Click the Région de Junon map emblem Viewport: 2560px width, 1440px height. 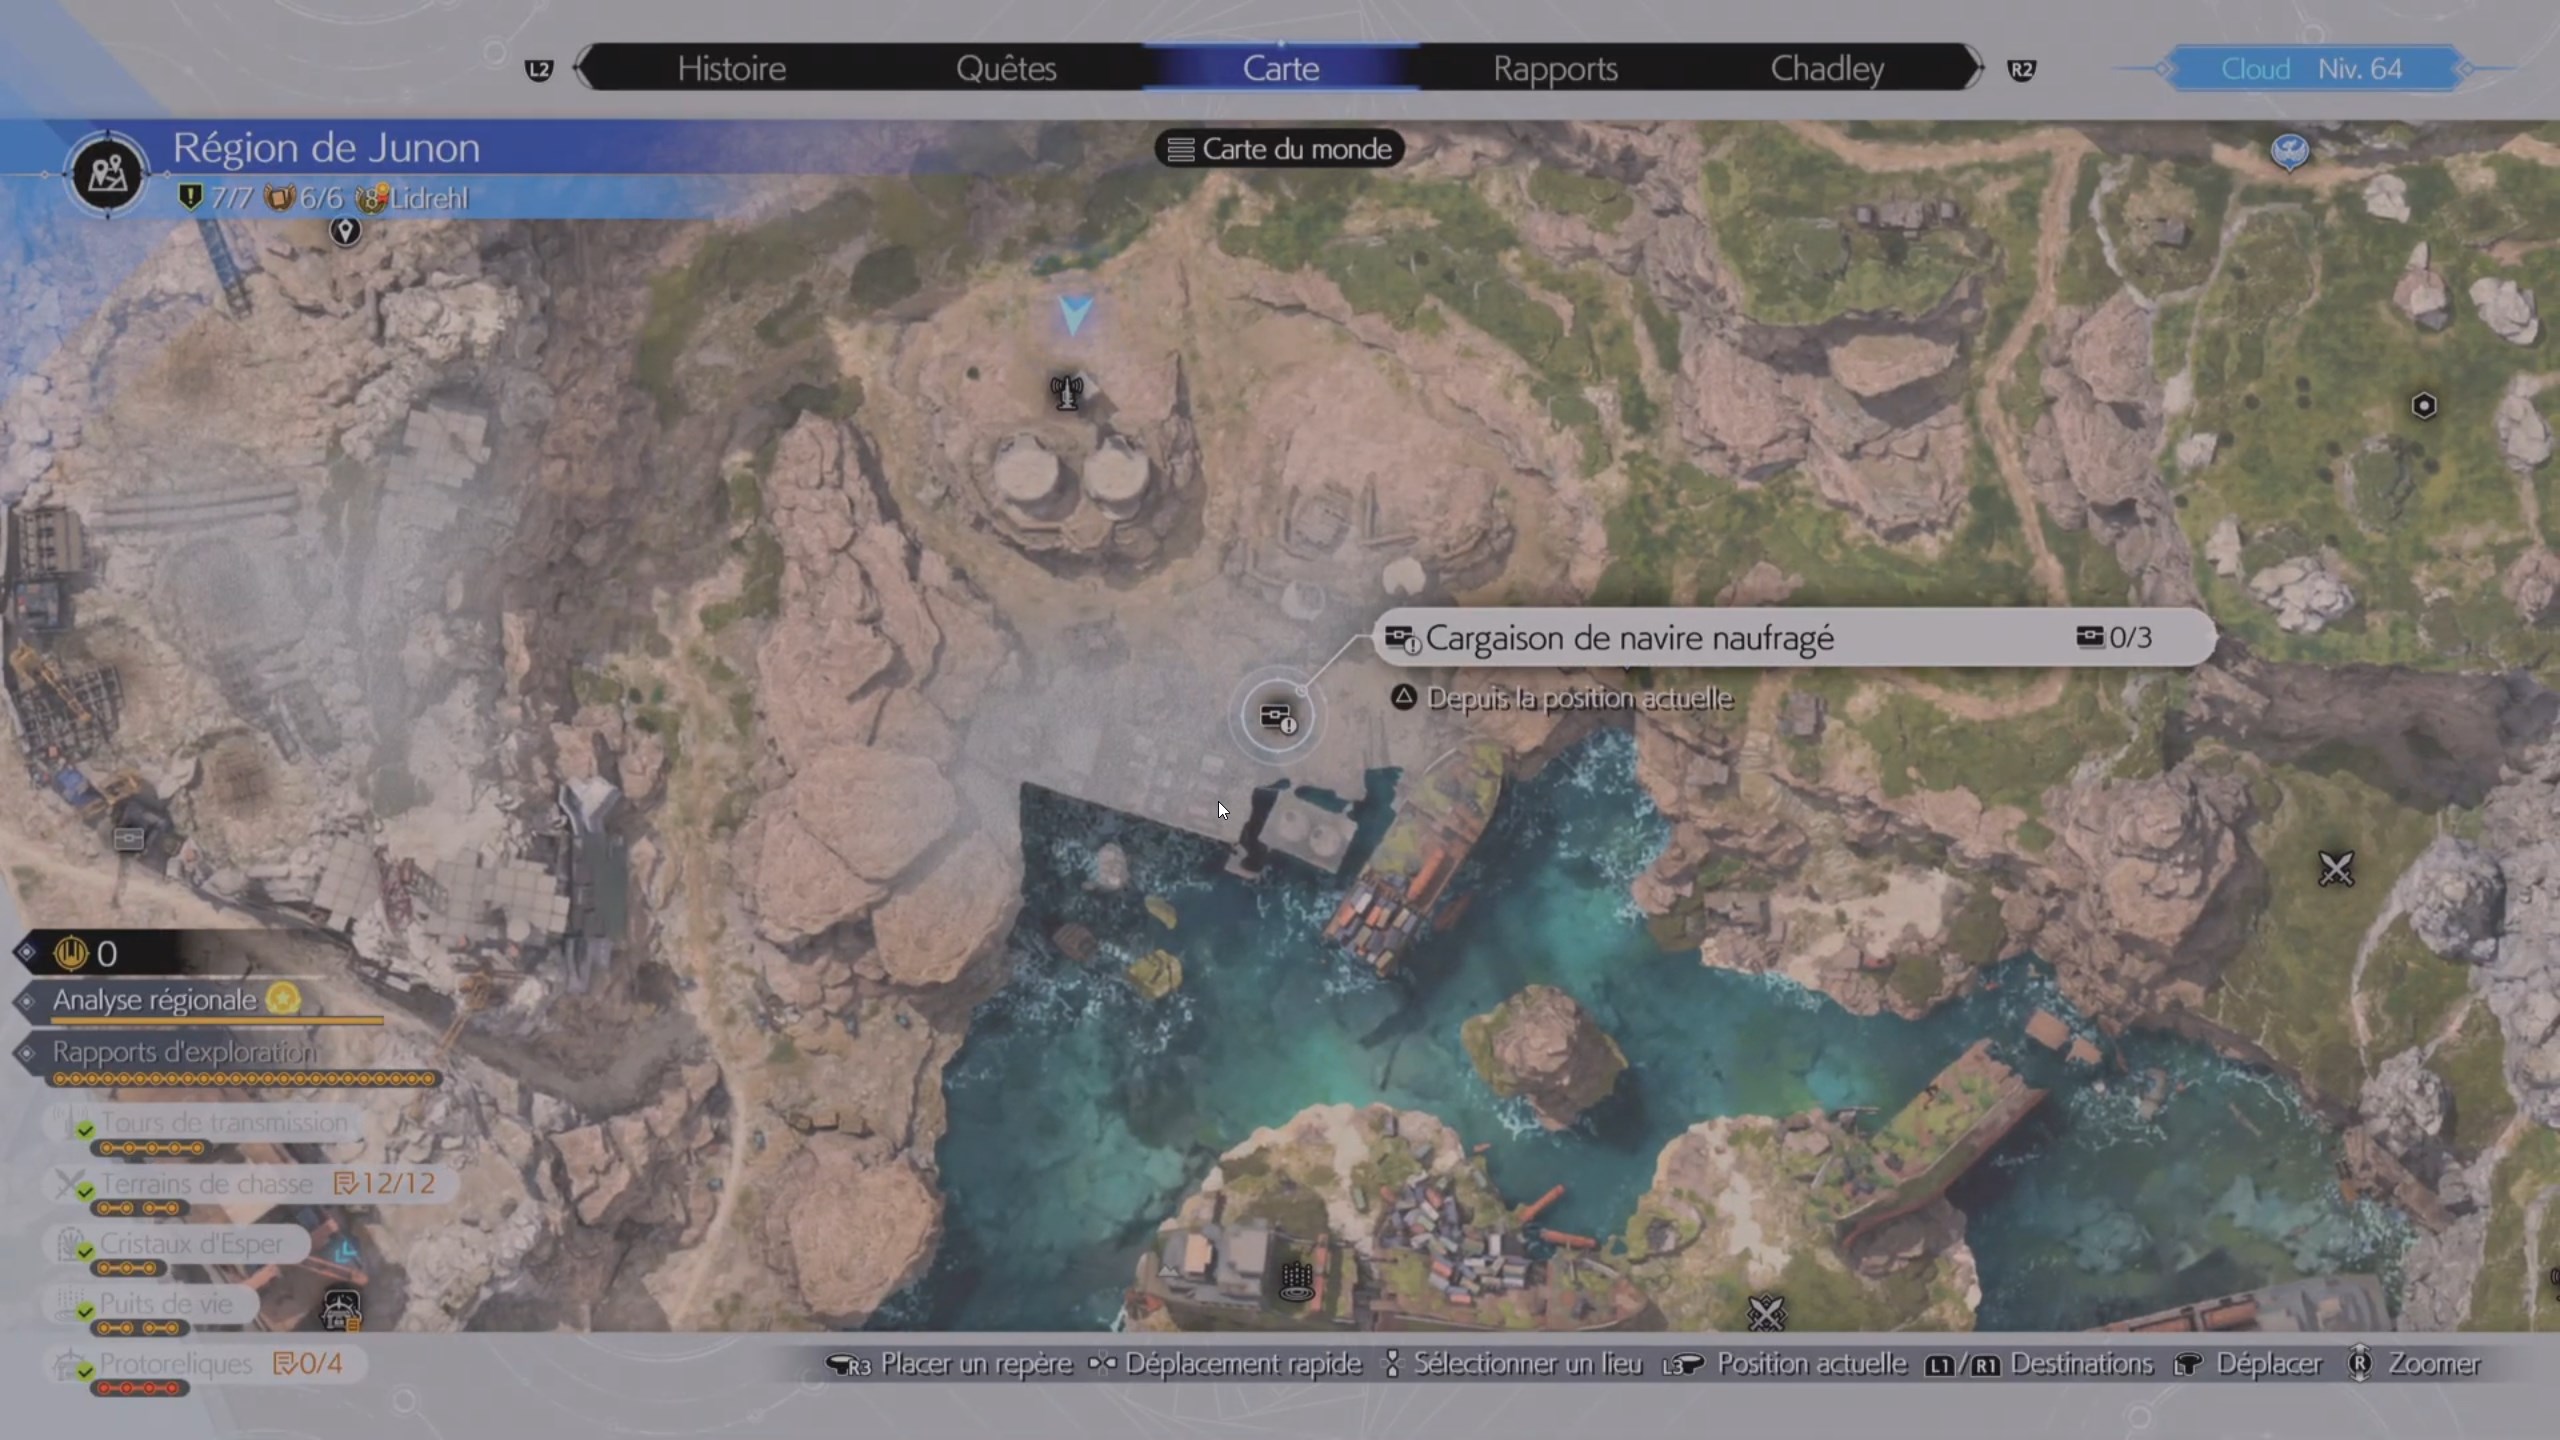click(108, 174)
